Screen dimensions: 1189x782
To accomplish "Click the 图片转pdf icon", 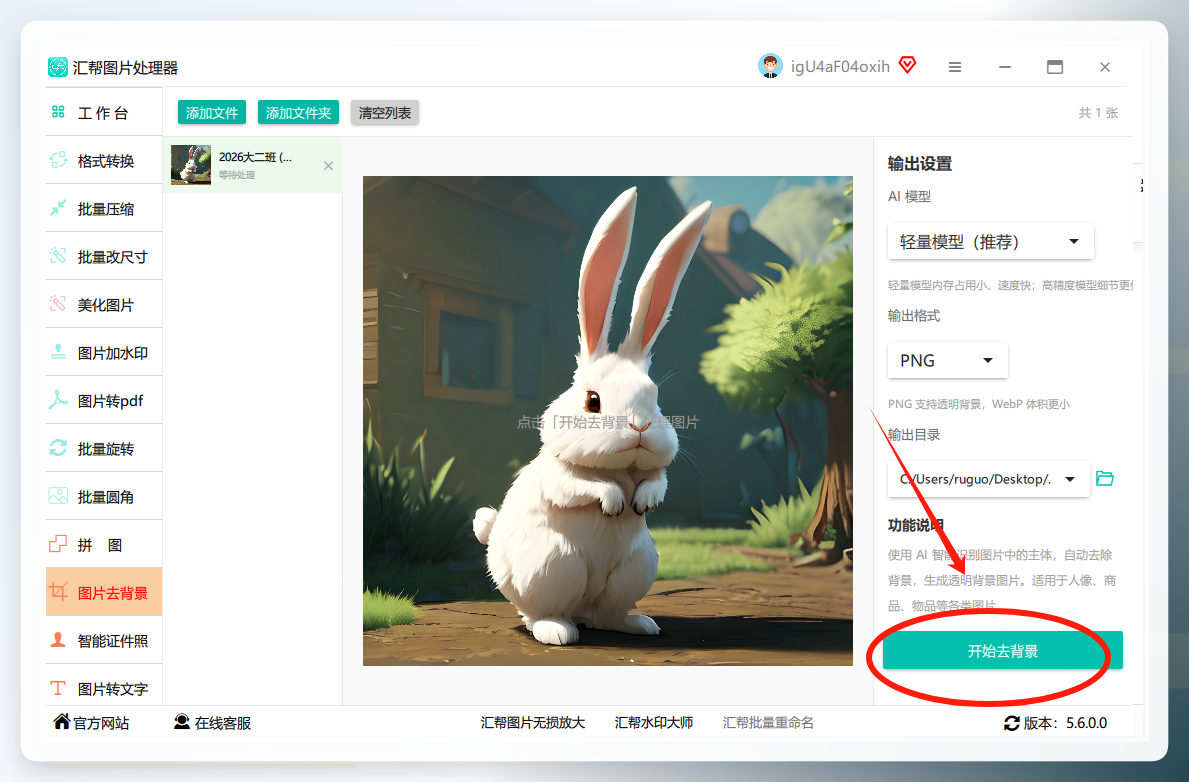I will (58, 400).
